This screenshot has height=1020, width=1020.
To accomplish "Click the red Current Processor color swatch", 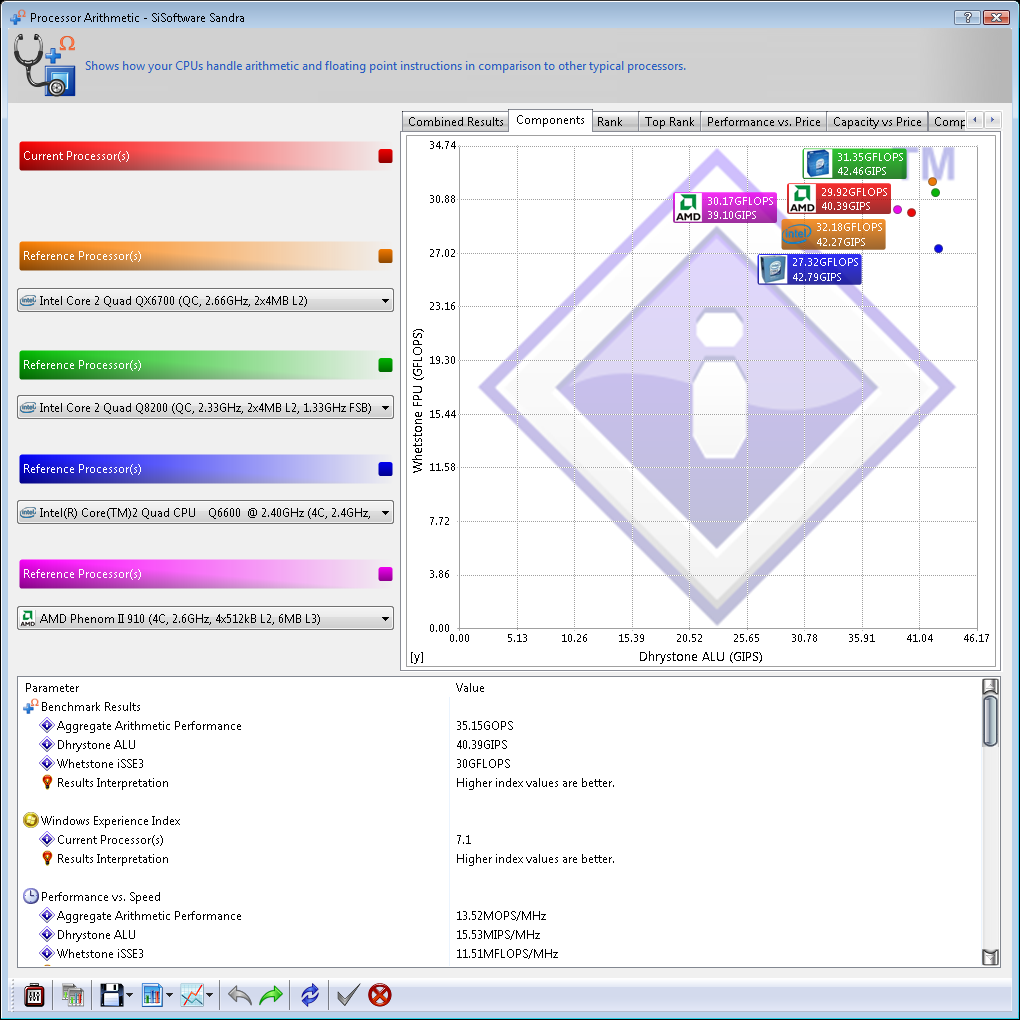I will 385,156.
